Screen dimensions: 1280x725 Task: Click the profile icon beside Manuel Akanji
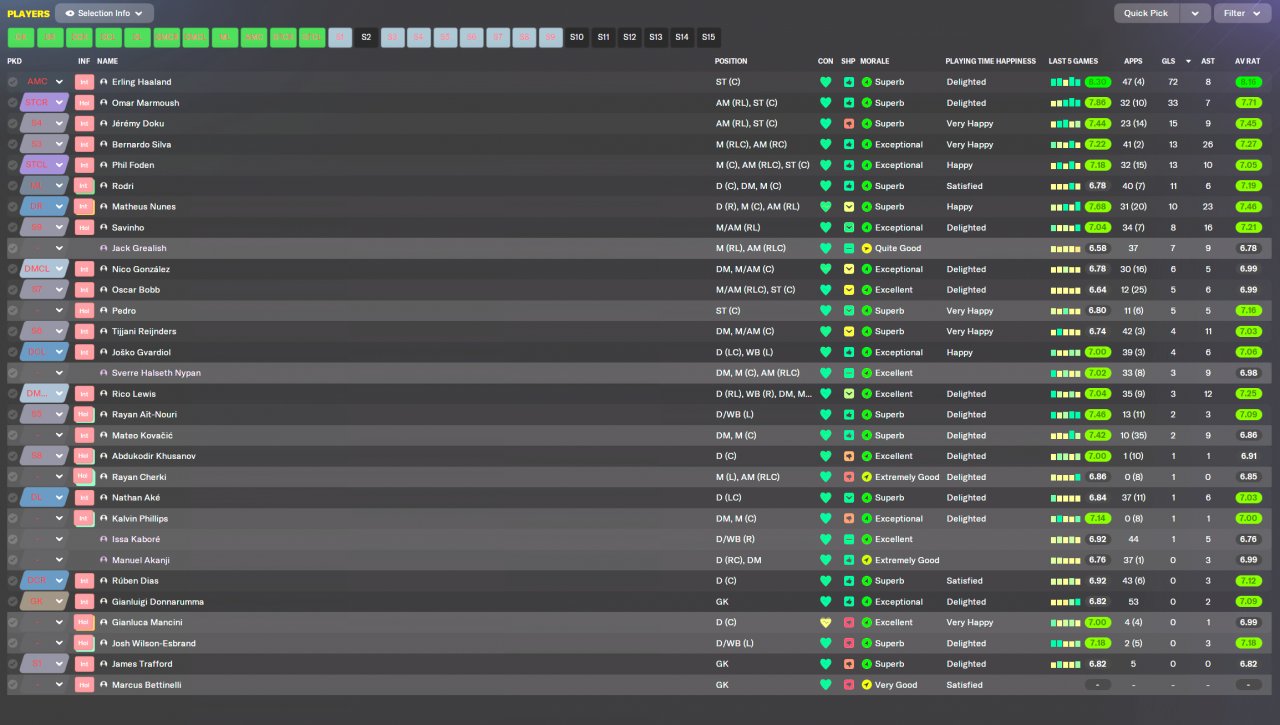pyautogui.click(x=104, y=560)
